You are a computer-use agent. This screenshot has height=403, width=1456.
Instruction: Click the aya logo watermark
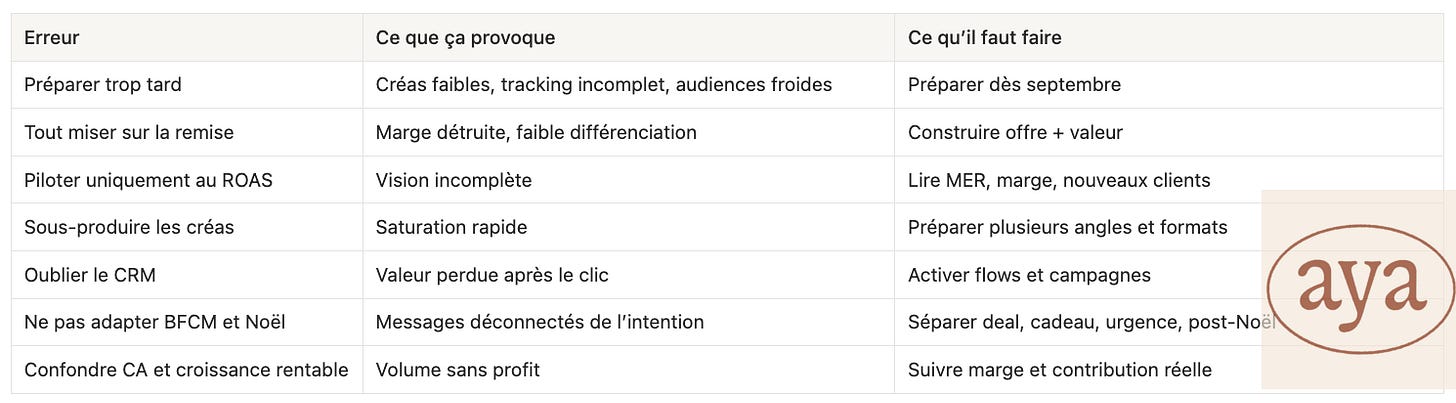1360,289
